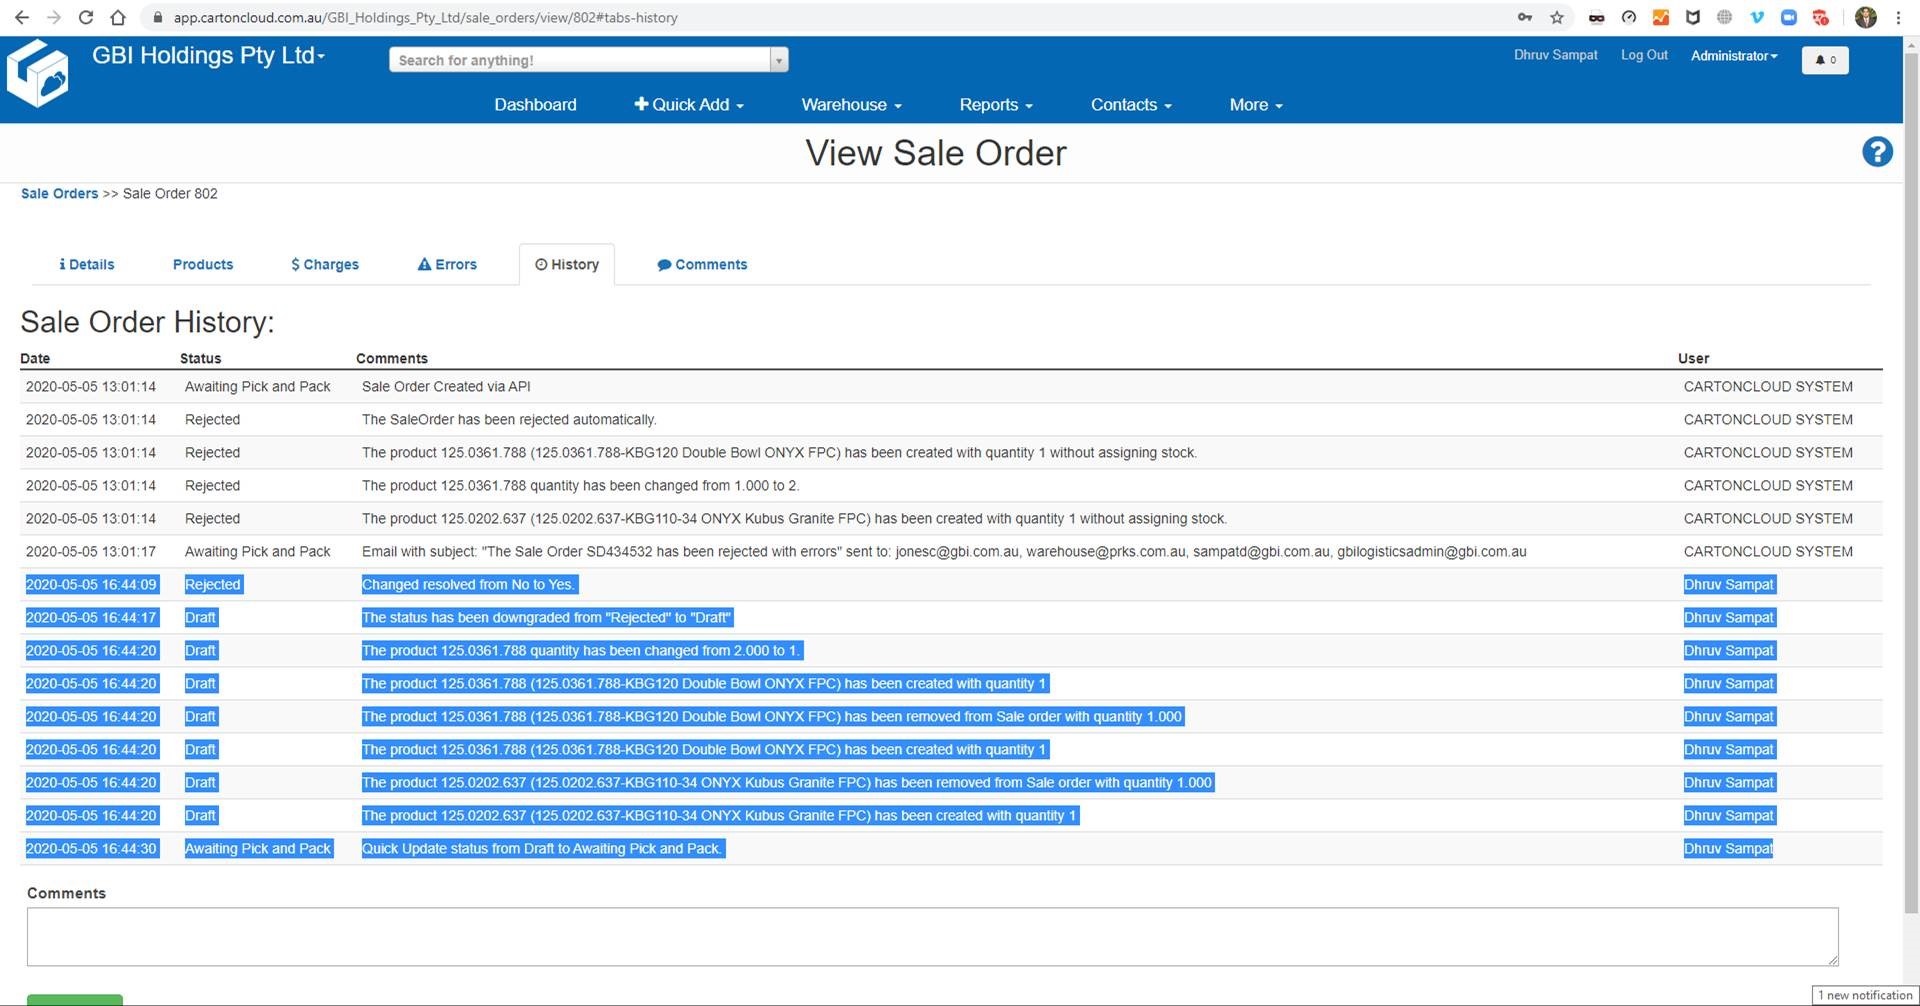
Task: Open the Reports menu
Action: (x=995, y=105)
